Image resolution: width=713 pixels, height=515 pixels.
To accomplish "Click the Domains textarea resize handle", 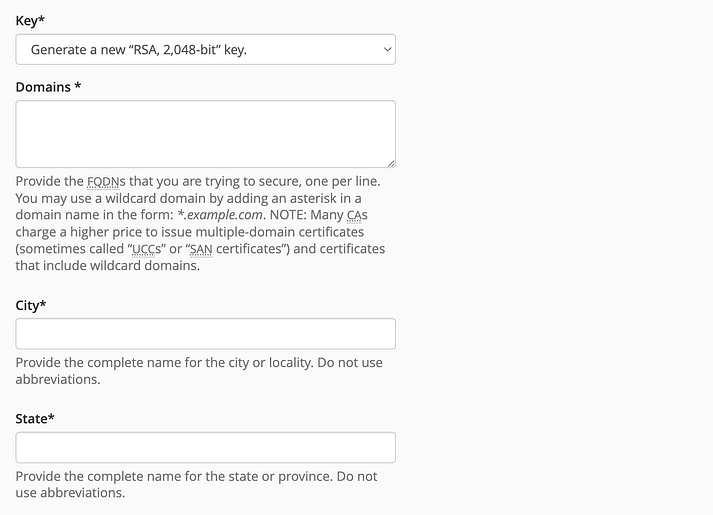I will point(390,162).
